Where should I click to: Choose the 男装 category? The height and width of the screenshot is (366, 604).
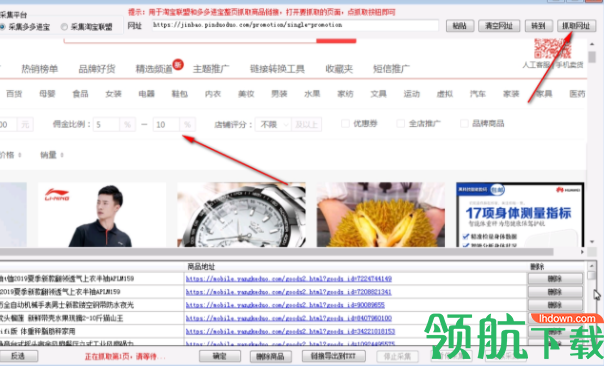click(x=279, y=94)
